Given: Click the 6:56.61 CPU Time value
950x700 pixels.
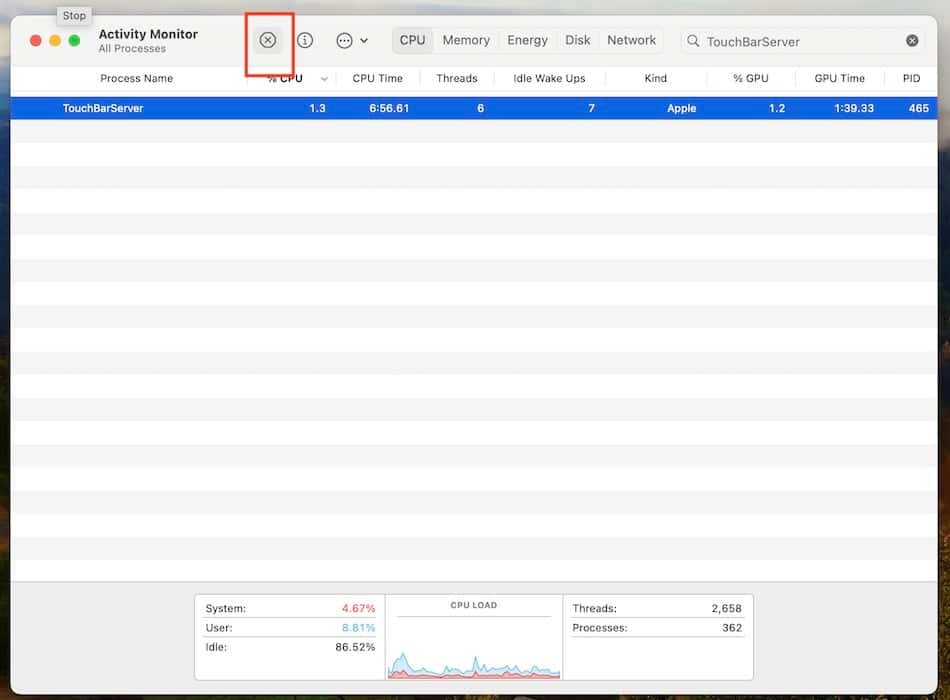Looking at the screenshot, I should click(x=389, y=108).
